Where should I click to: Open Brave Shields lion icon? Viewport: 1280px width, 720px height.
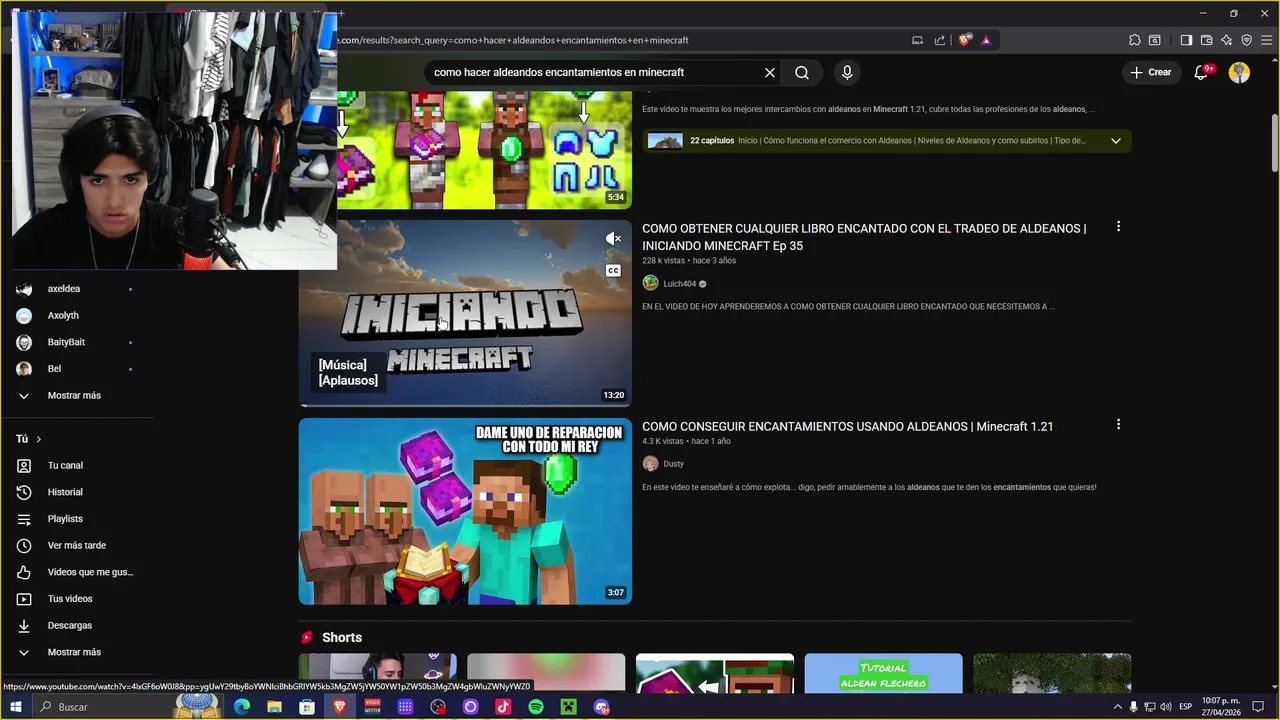(x=964, y=40)
